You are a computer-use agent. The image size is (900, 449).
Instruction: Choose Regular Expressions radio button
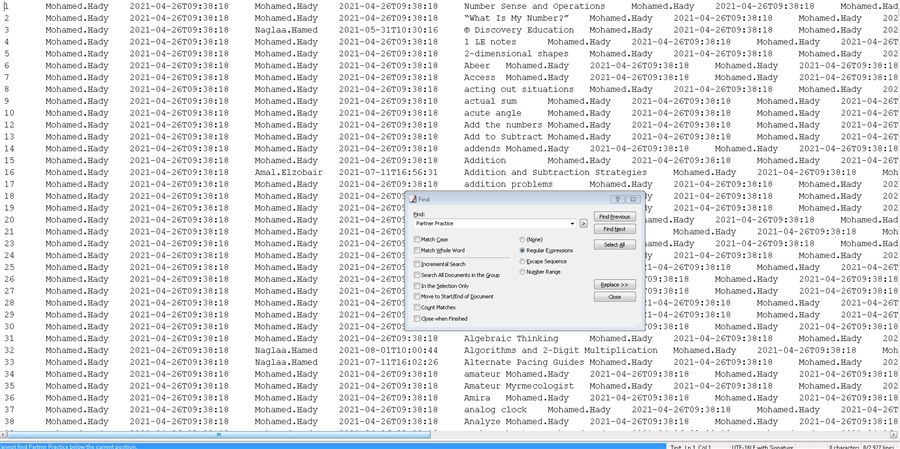522,250
